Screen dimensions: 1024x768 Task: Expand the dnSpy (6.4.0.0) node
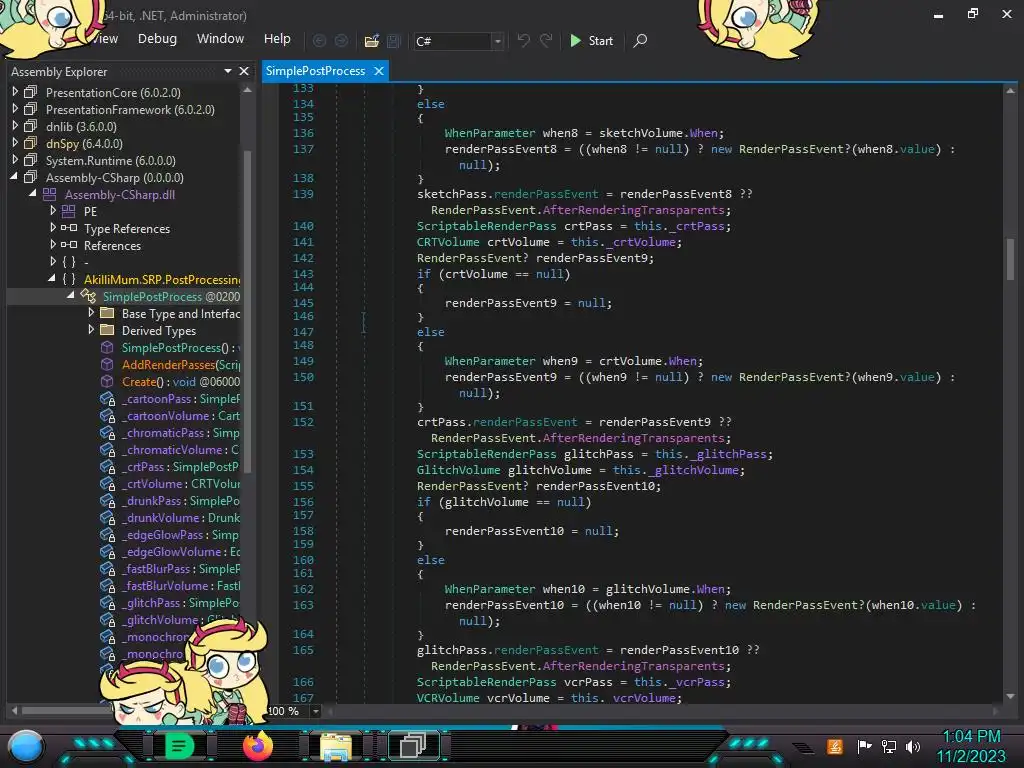(x=15, y=143)
